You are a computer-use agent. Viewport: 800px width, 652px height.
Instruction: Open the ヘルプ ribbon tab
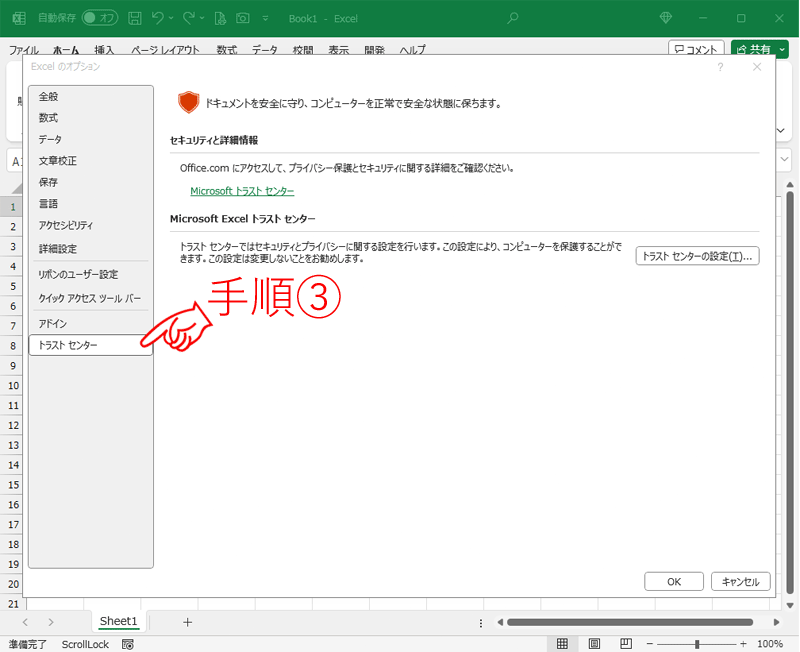tap(412, 49)
